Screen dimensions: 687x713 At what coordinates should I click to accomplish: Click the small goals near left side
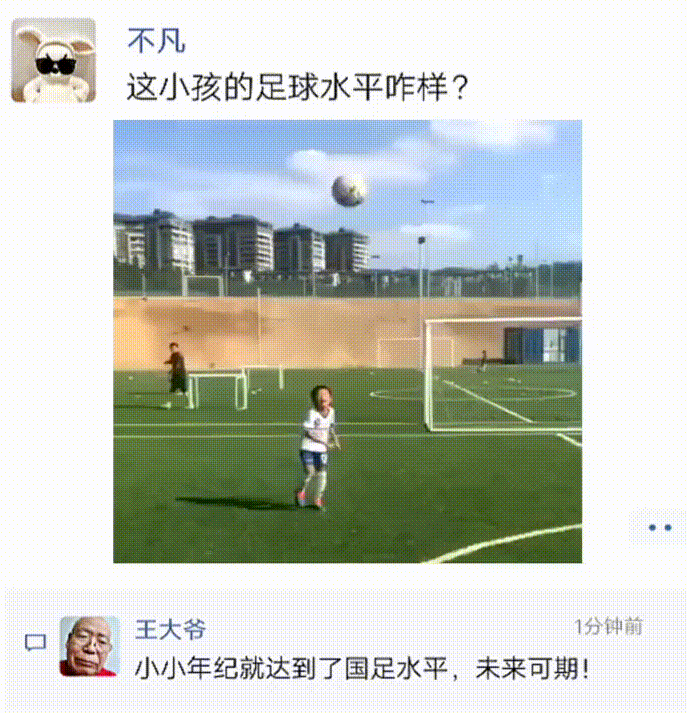(235, 387)
